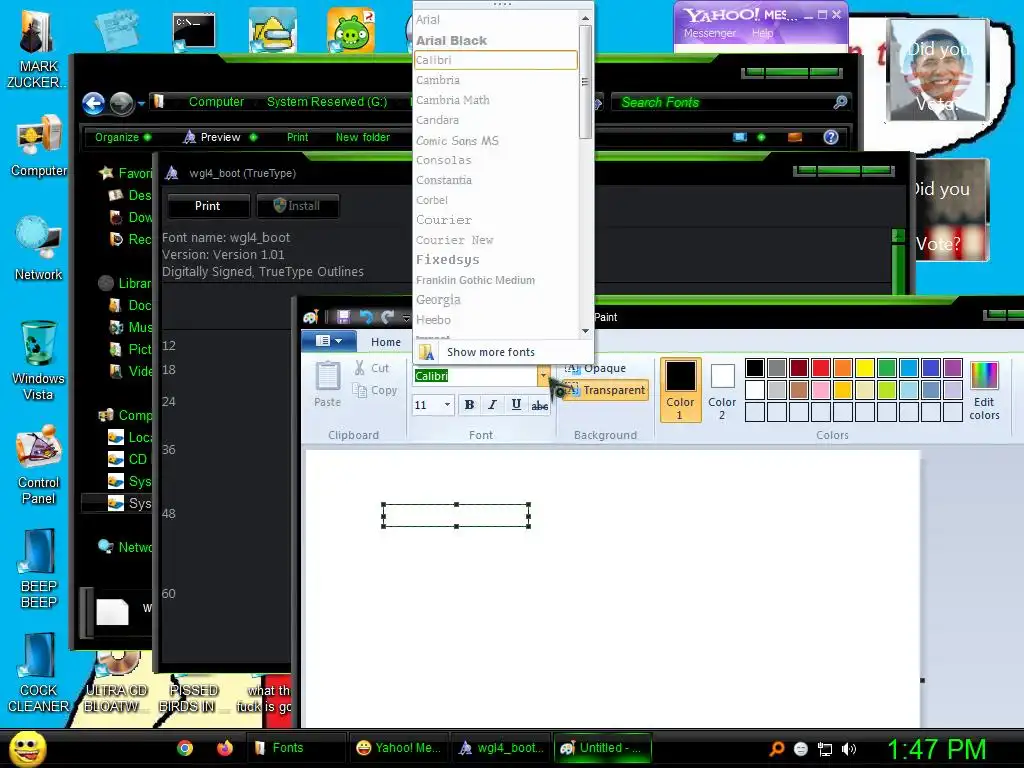Select the Computer desktop icon
The width and height of the screenshot is (1024, 768).
pos(39,146)
